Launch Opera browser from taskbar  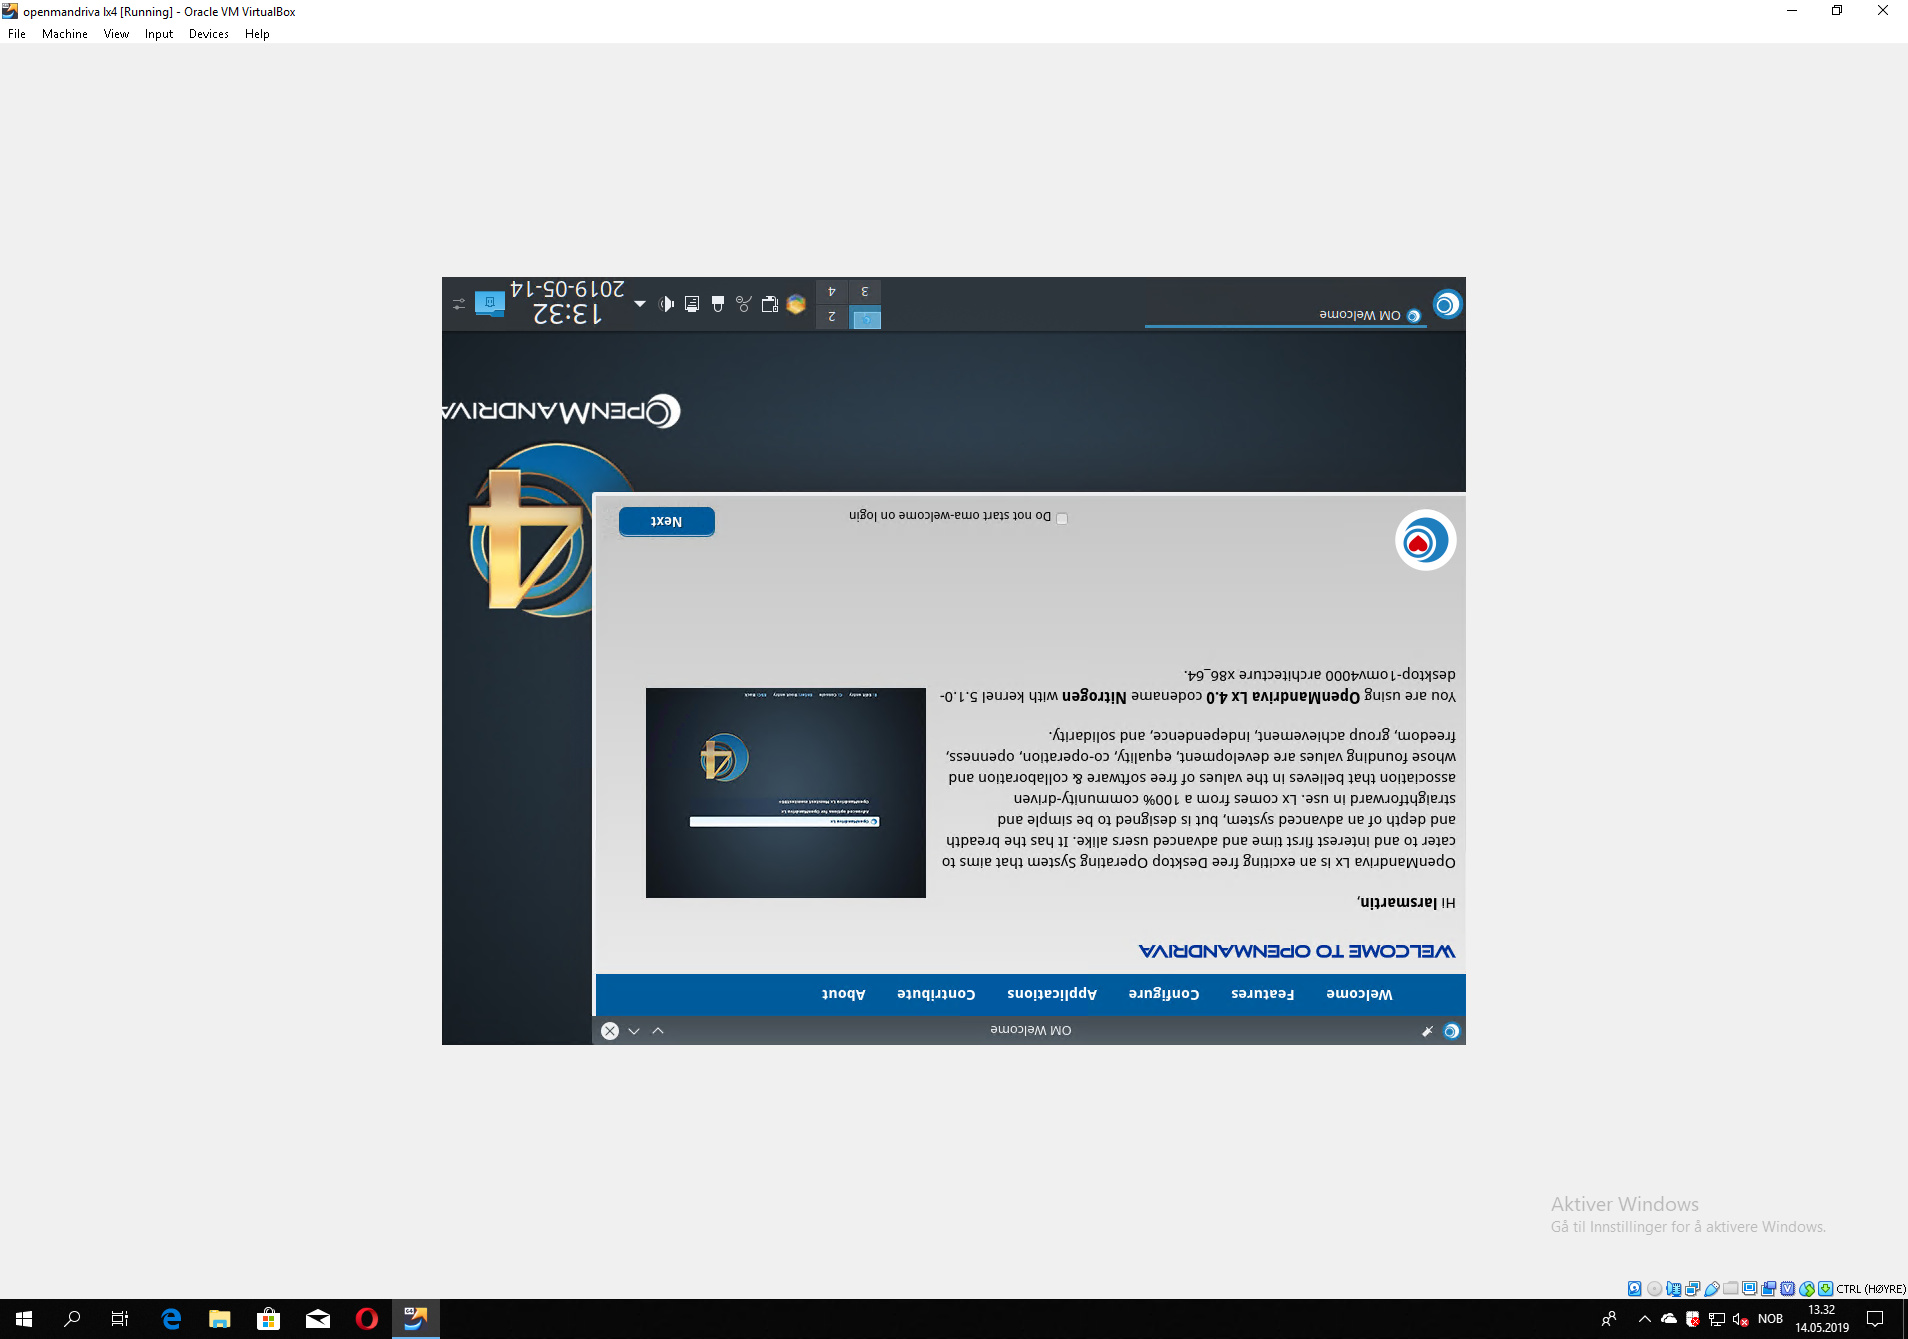[x=367, y=1319]
